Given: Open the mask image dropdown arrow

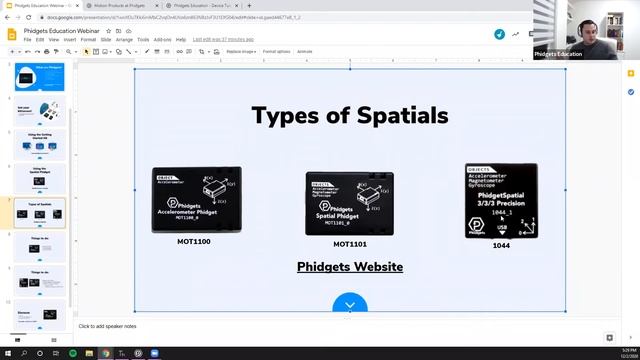Looking at the screenshot, I should click(x=209, y=52).
